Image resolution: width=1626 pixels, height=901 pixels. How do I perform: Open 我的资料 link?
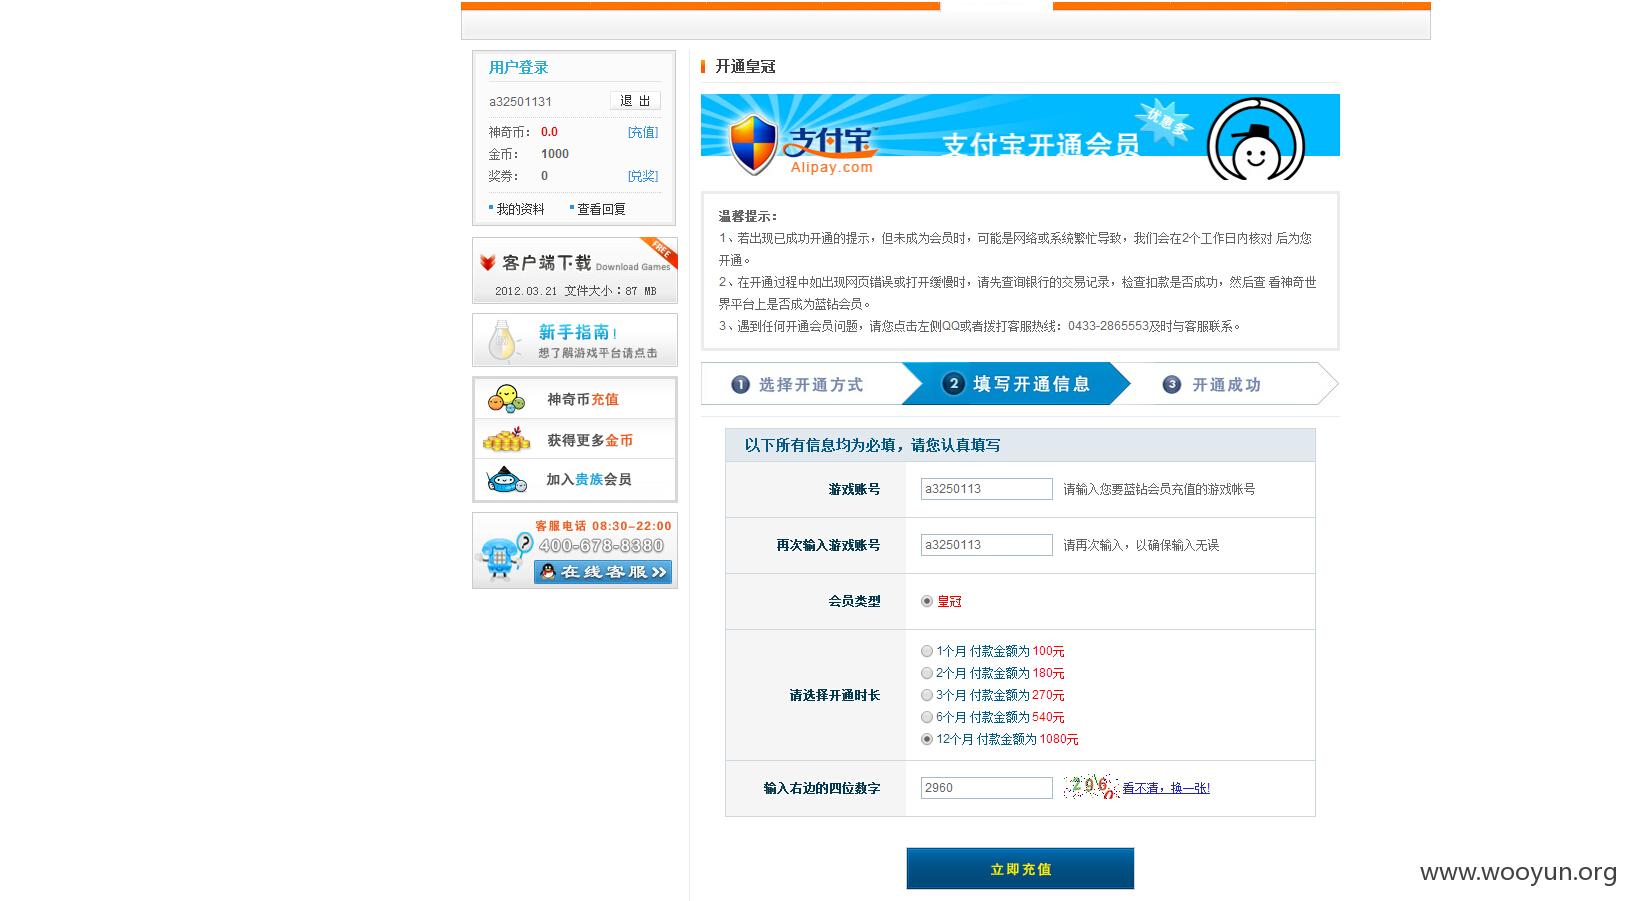[x=520, y=209]
